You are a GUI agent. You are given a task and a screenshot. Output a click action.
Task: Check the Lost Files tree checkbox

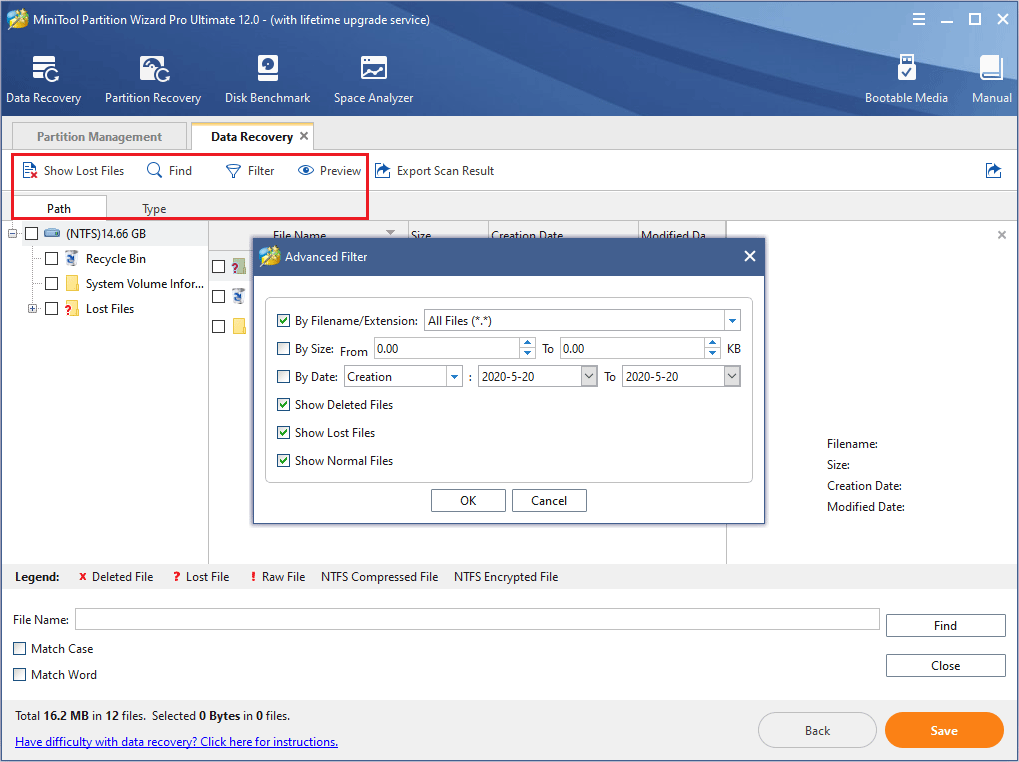(x=51, y=309)
